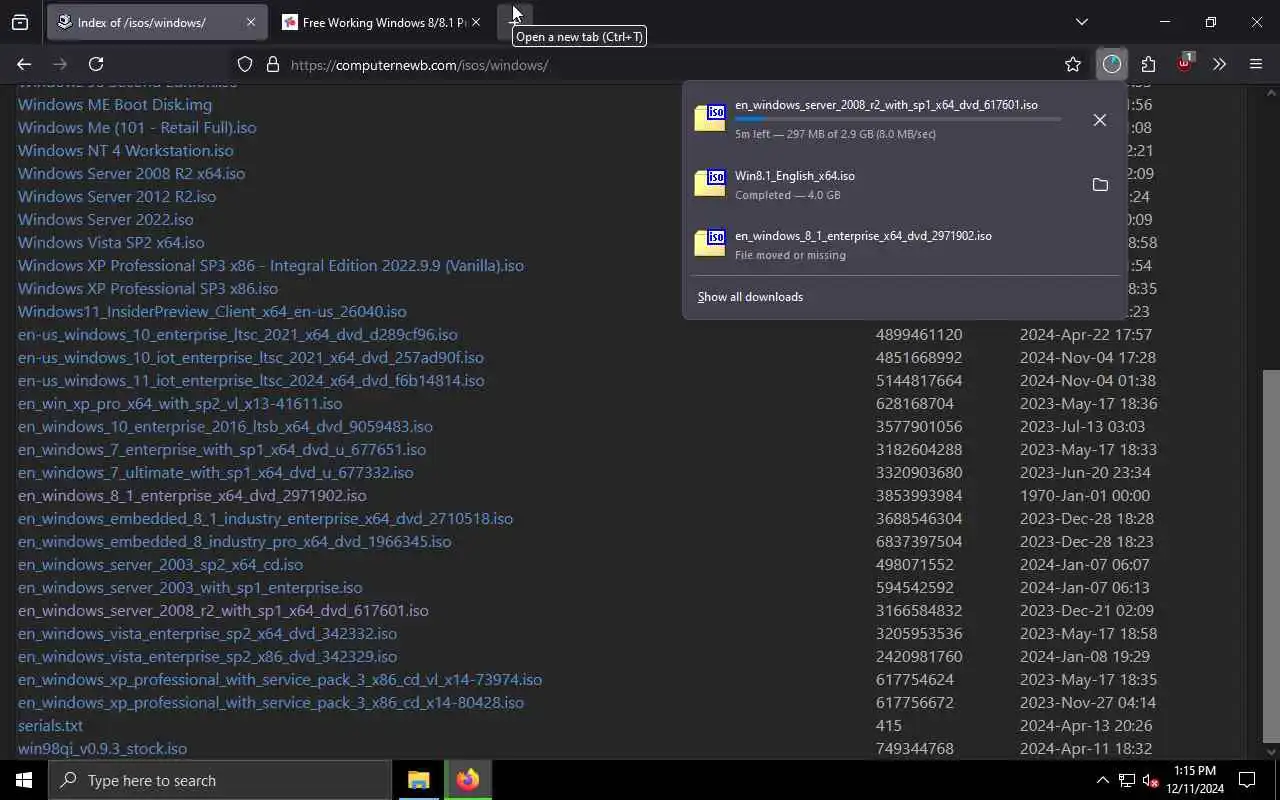Download Windows Vista SP2 x64.iso

[x=111, y=242]
